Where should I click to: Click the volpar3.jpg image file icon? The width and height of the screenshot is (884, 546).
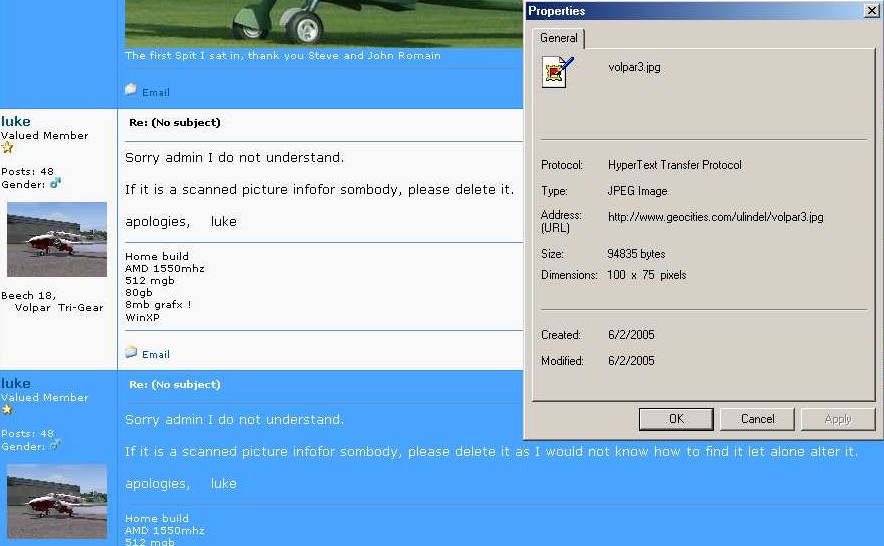[x=558, y=72]
